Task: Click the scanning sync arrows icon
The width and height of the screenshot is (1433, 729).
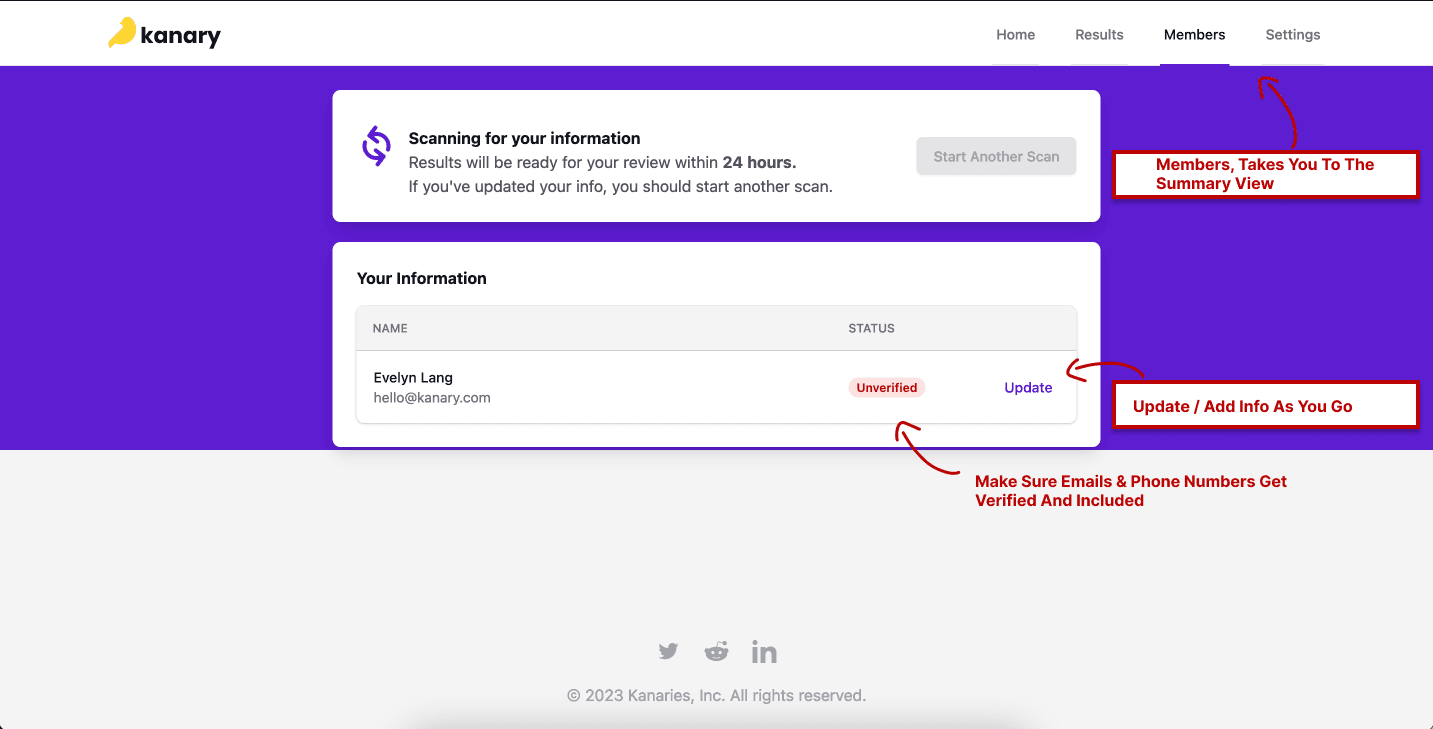Action: (x=376, y=146)
